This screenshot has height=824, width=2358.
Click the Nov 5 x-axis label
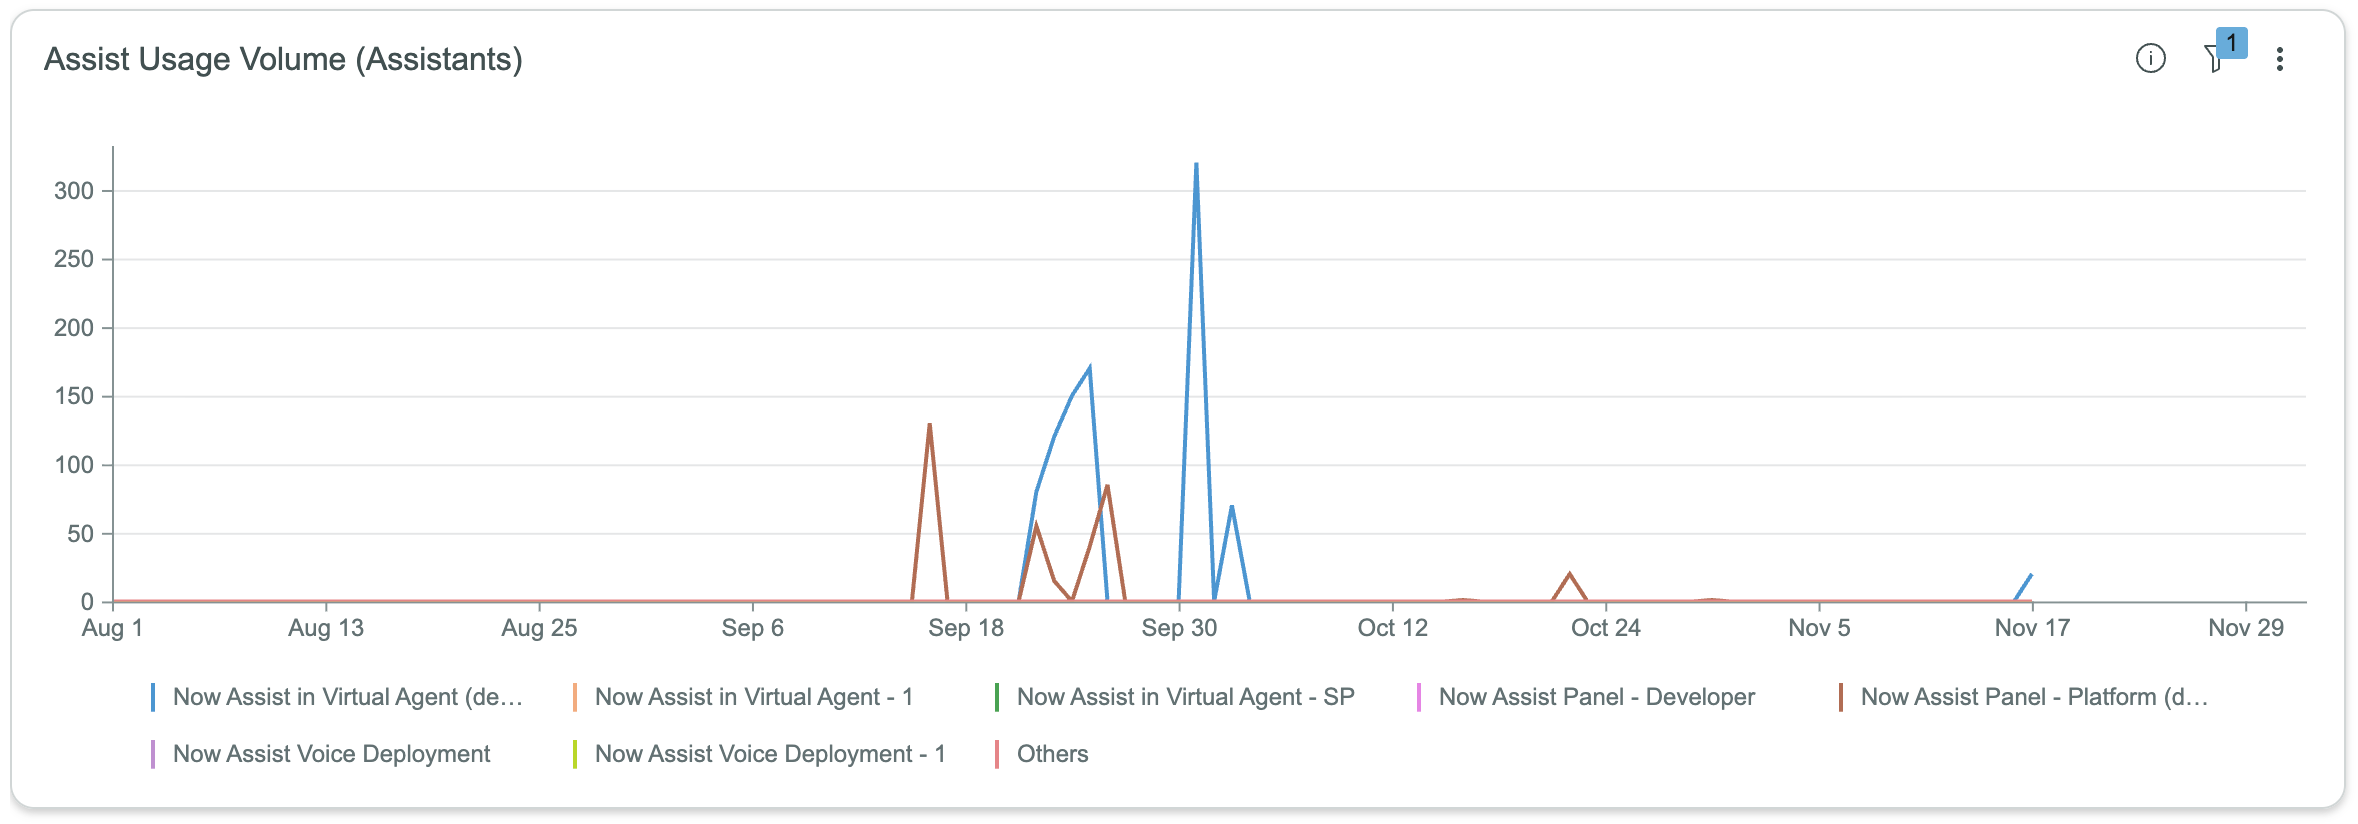tap(1819, 628)
